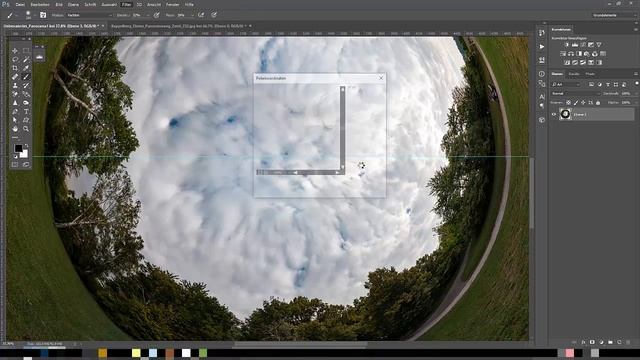640x360 pixels.
Task: Toggle the brush settings panel
Action: tap(43, 15)
